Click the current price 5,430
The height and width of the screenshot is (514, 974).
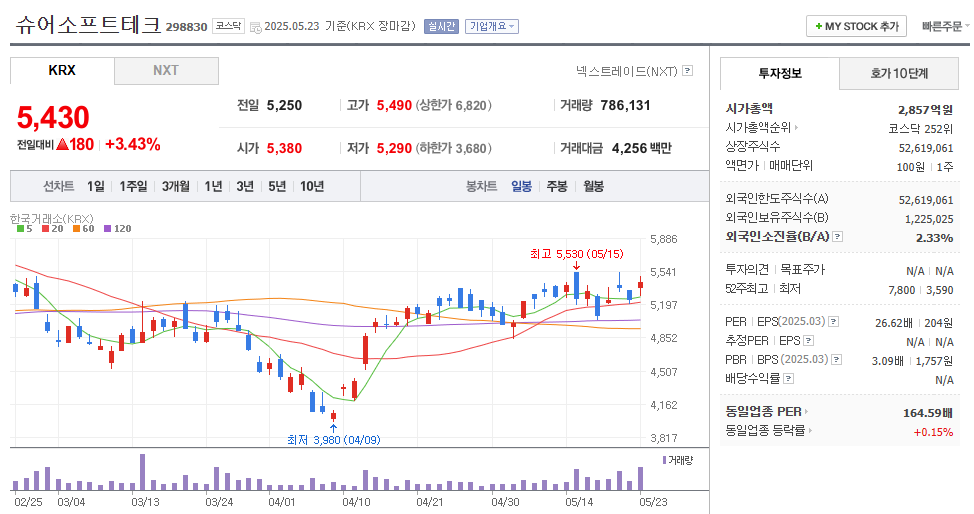pos(53,117)
